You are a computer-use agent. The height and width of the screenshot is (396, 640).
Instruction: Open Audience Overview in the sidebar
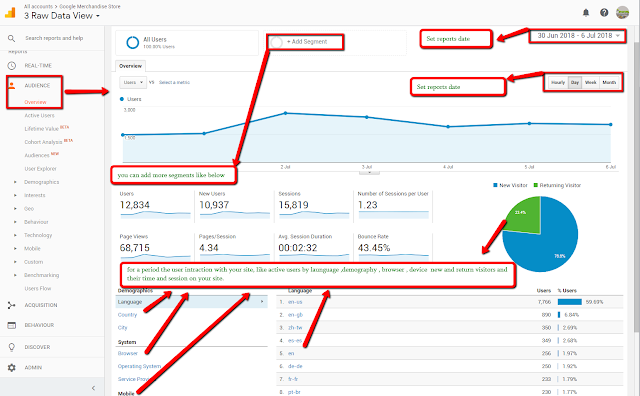36,102
